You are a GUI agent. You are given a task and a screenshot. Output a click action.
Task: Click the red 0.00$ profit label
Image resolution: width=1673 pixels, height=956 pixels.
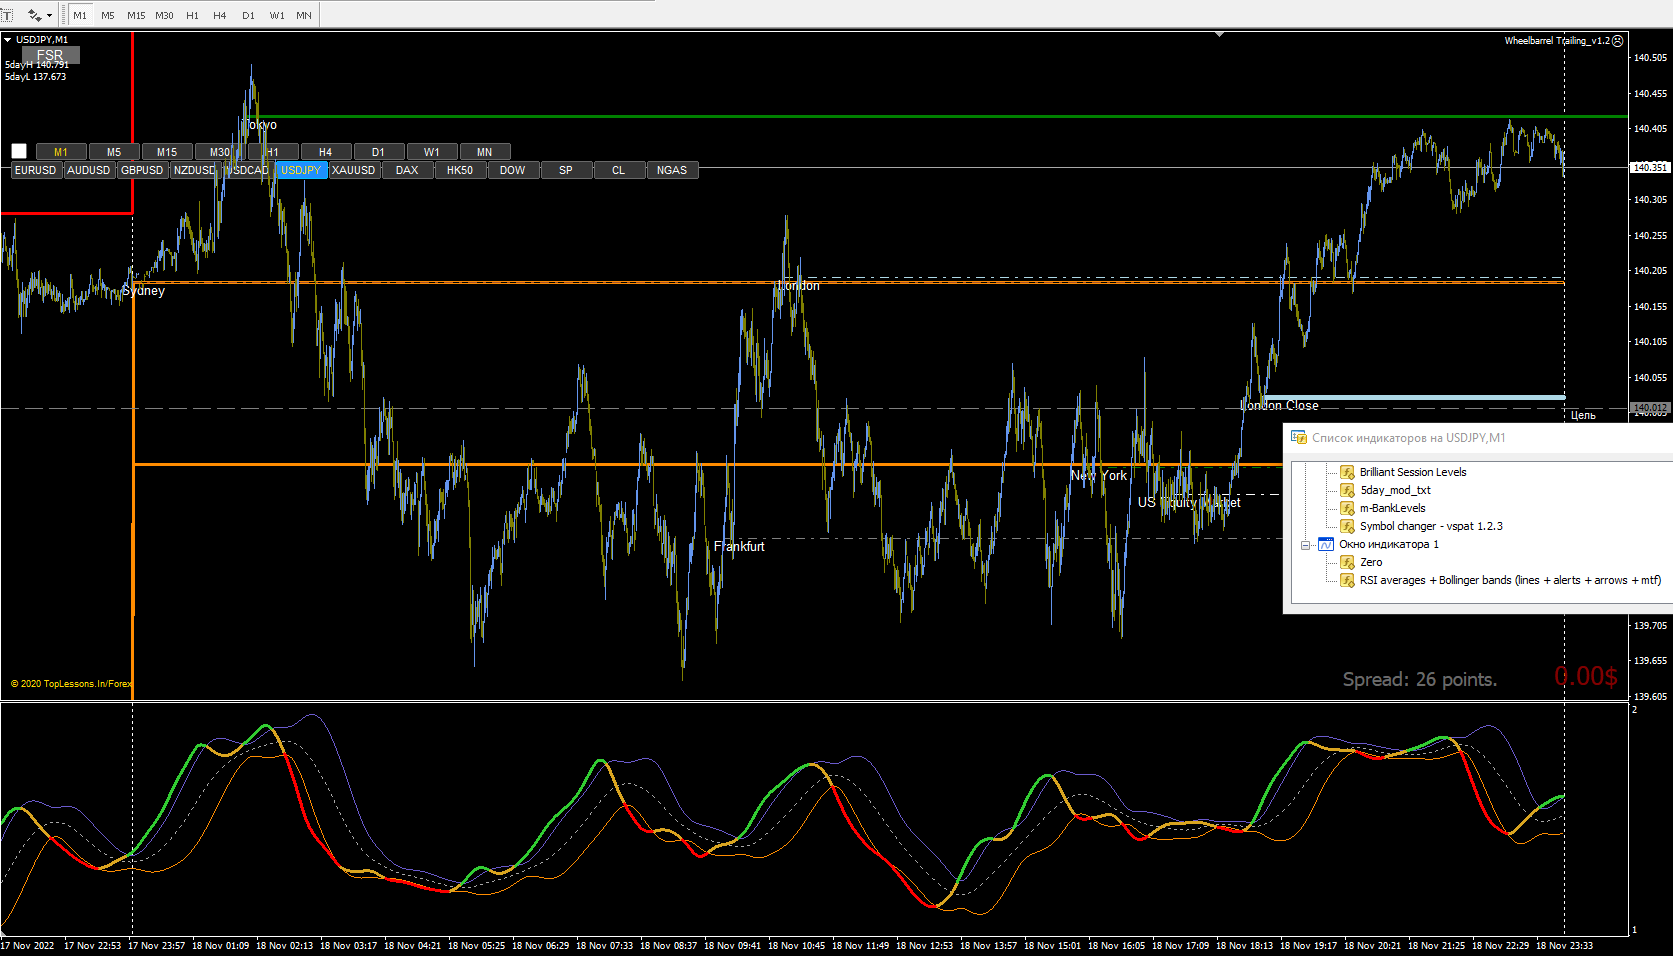click(1586, 677)
